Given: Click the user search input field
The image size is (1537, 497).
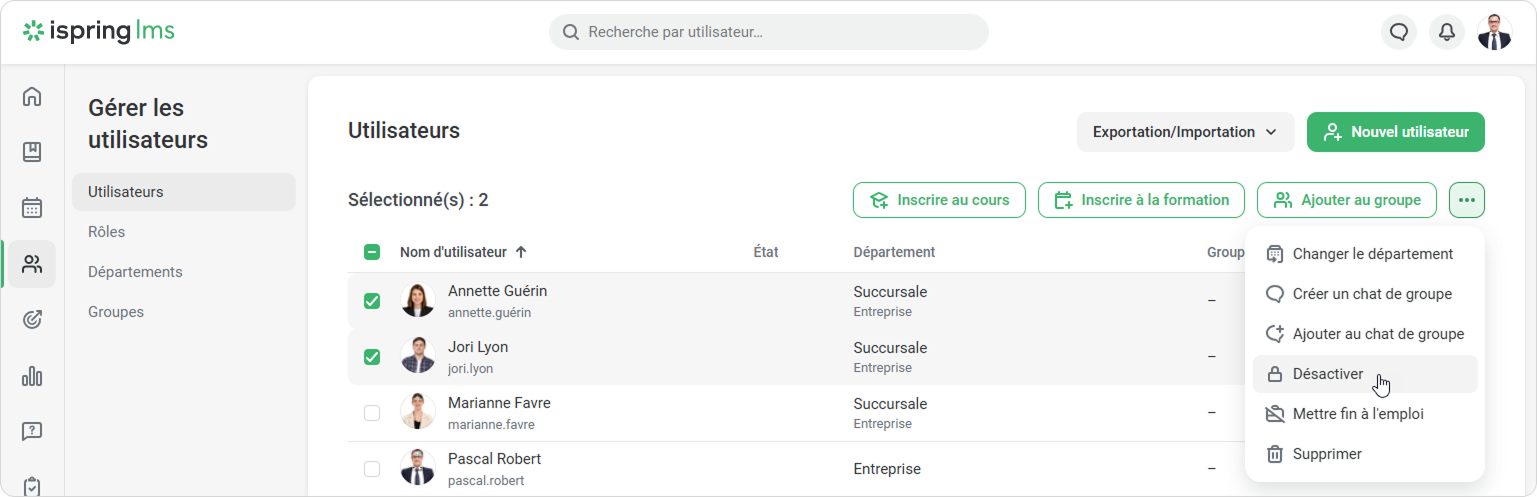Looking at the screenshot, I should pyautogui.click(x=768, y=32).
